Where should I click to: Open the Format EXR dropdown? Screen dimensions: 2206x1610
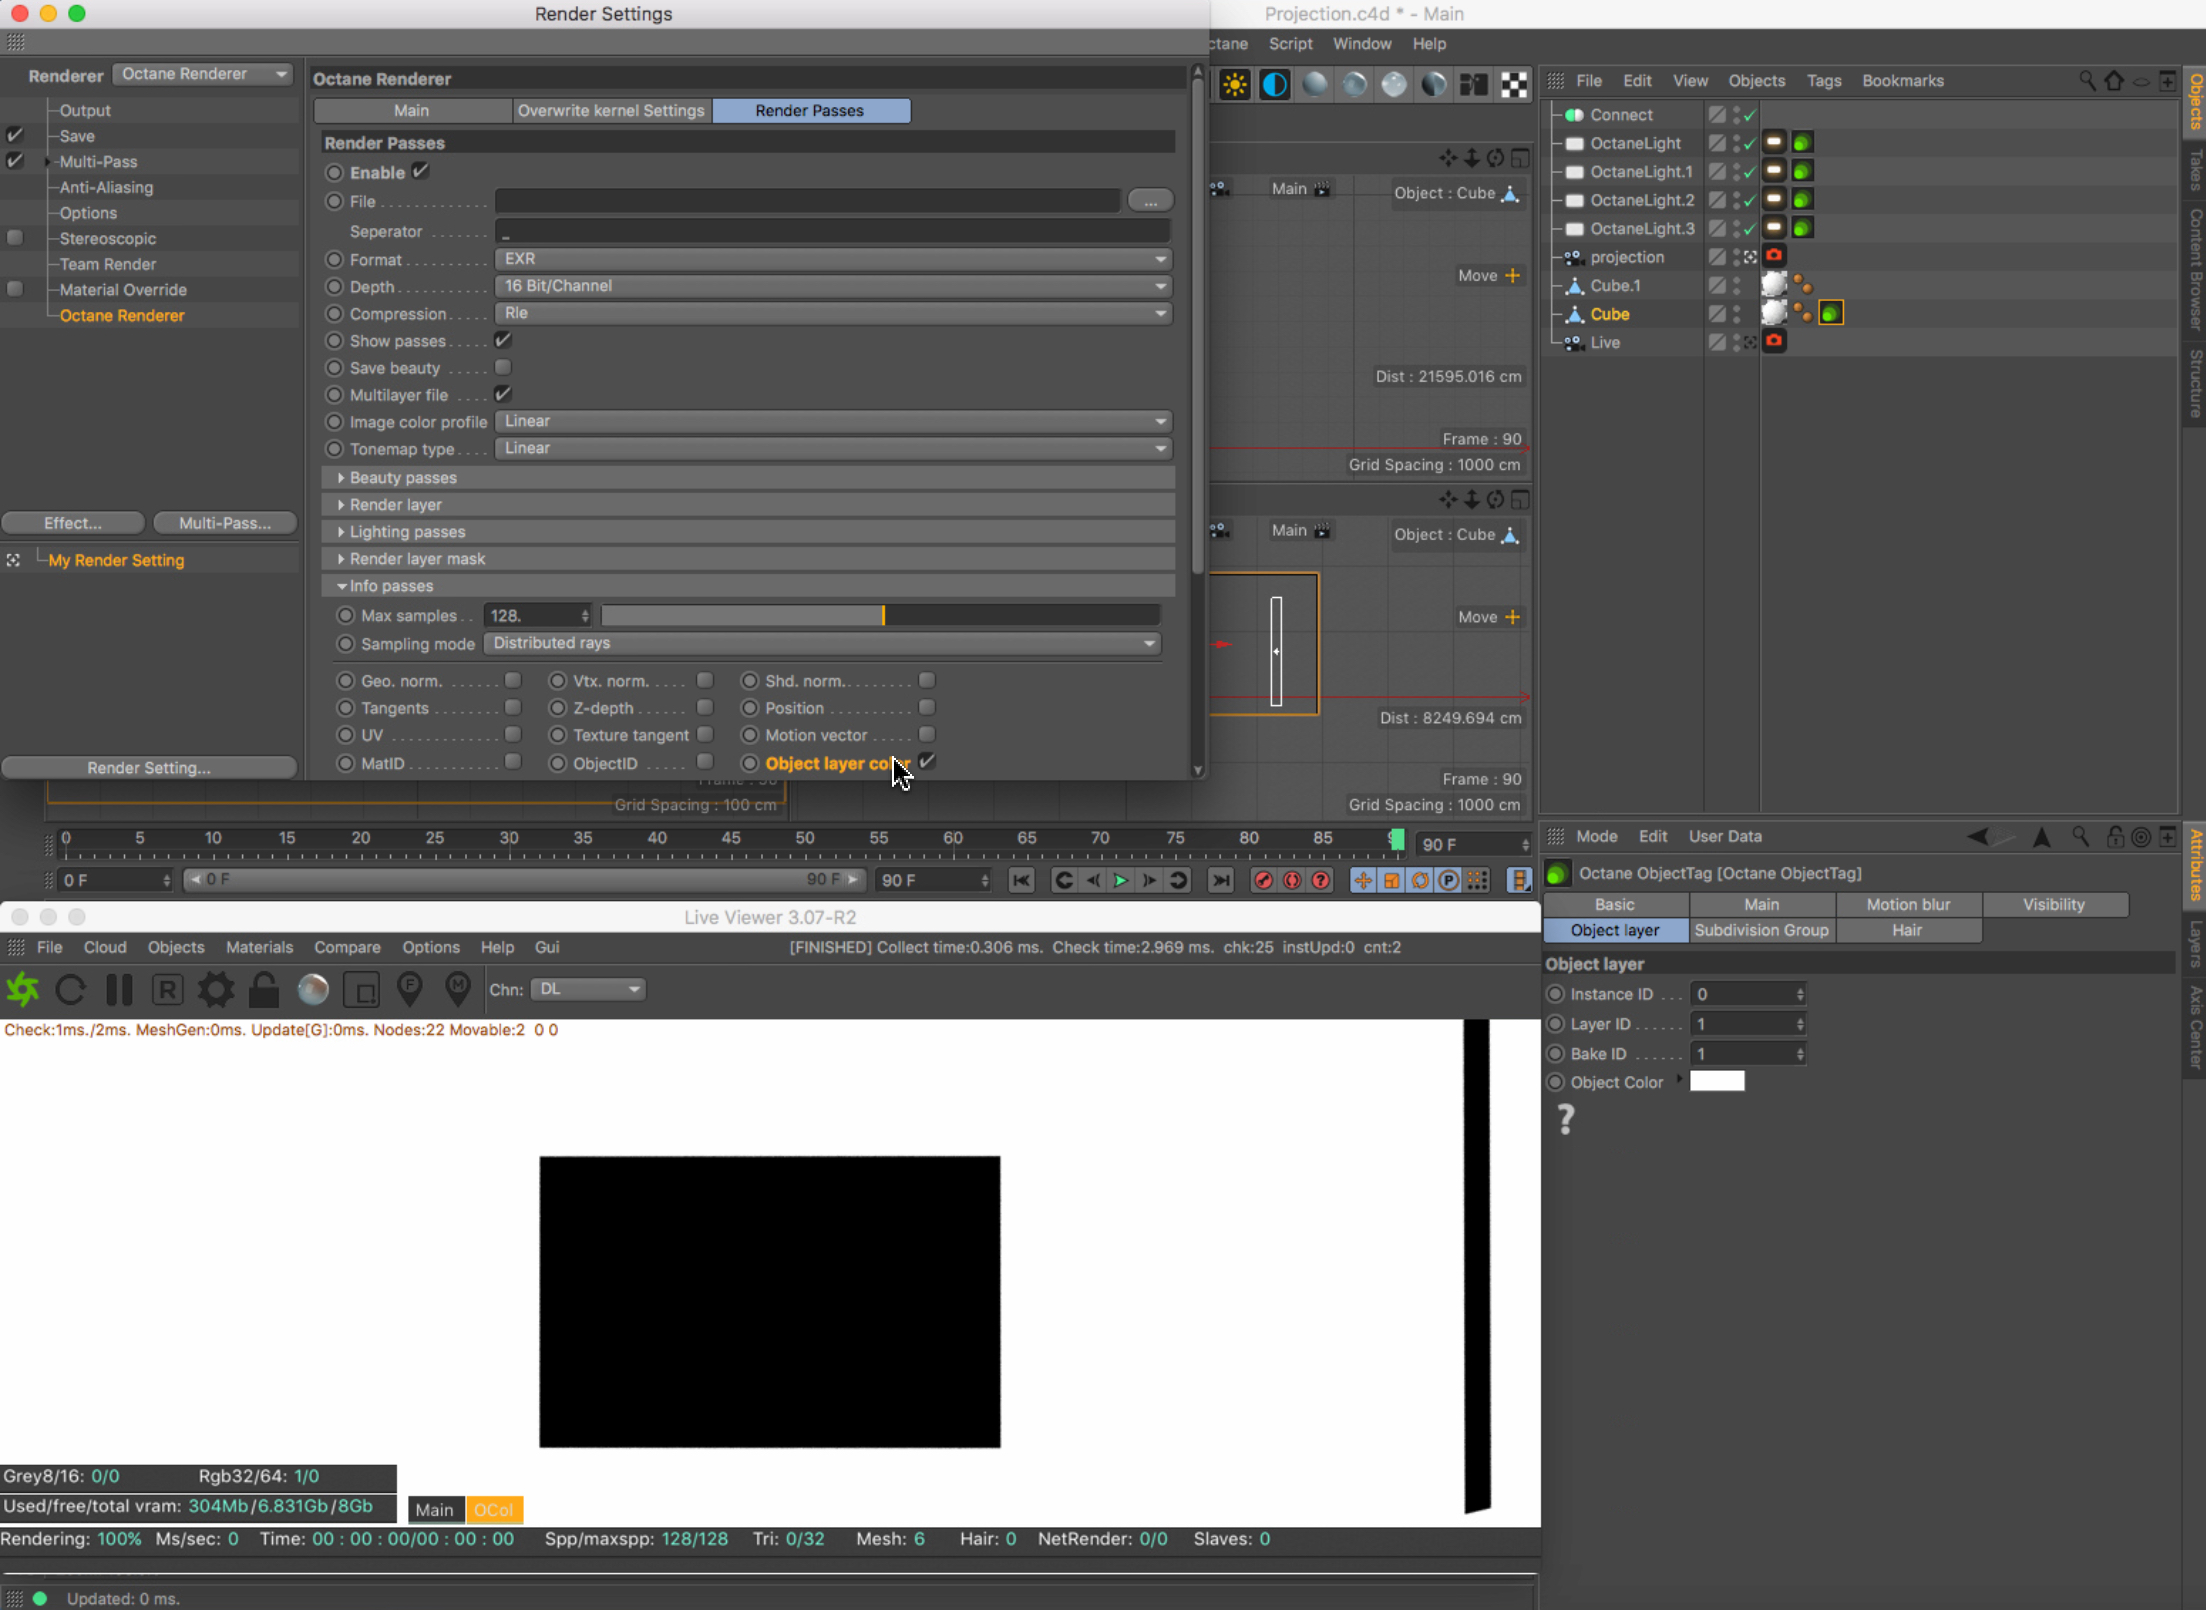click(x=832, y=259)
